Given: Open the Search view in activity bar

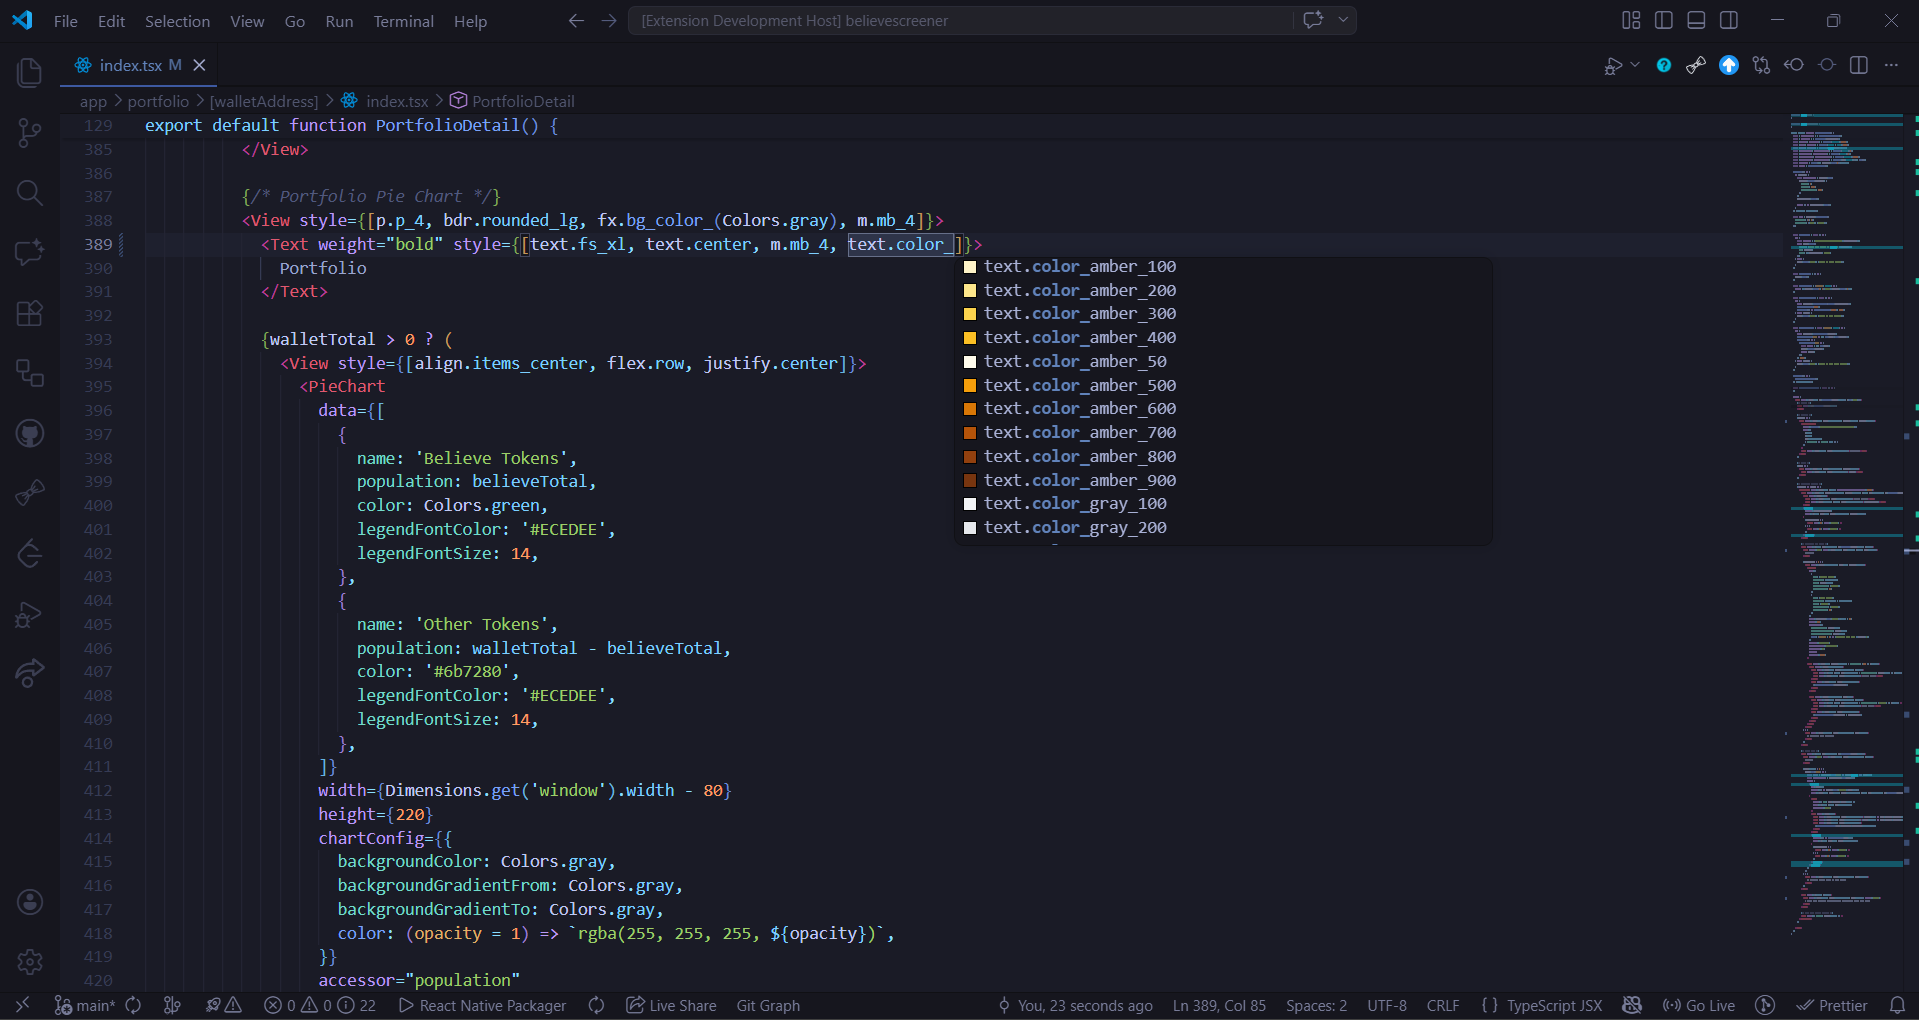Looking at the screenshot, I should click(x=30, y=192).
